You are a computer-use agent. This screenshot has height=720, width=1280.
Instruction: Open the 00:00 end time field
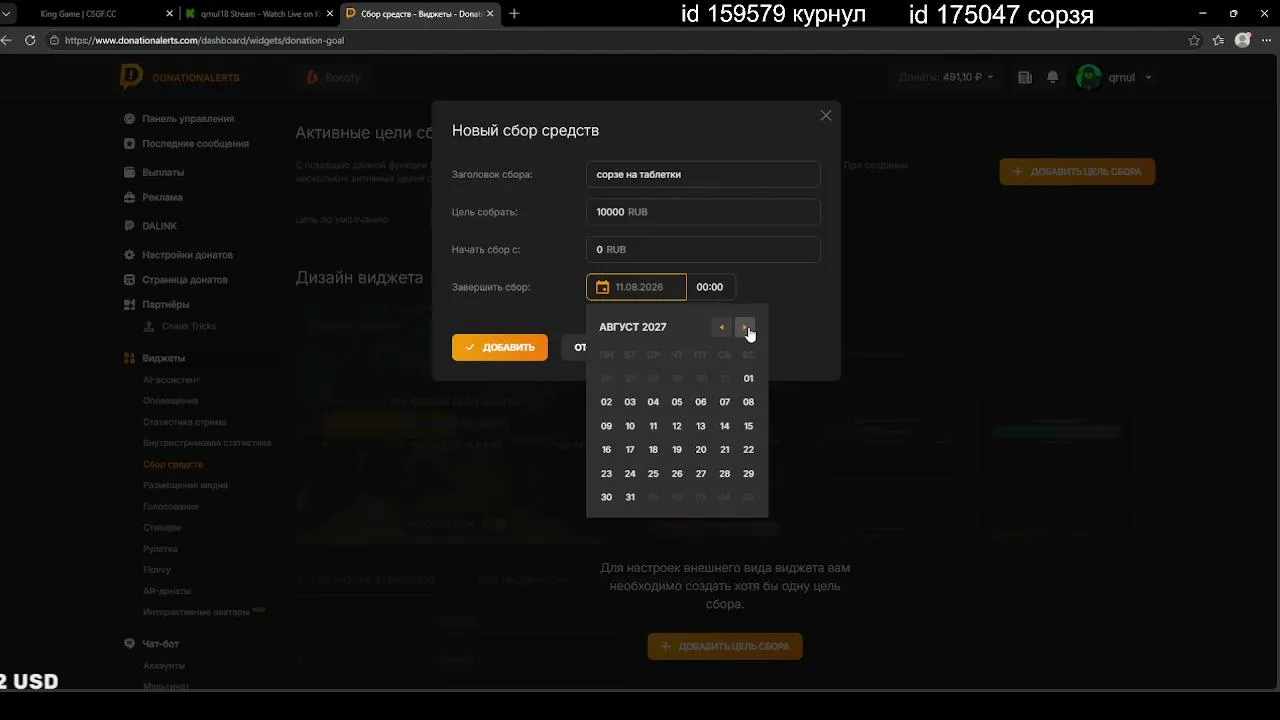[x=711, y=287]
